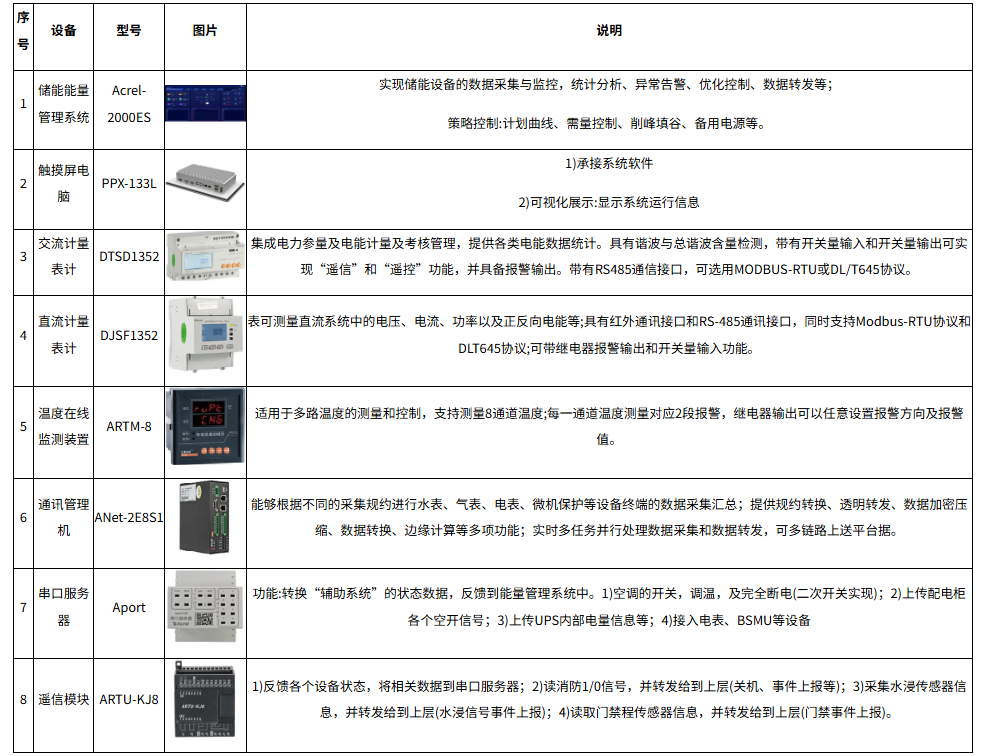
Task: Select serial number 6 in the 序号 column
Action: tap(23, 518)
